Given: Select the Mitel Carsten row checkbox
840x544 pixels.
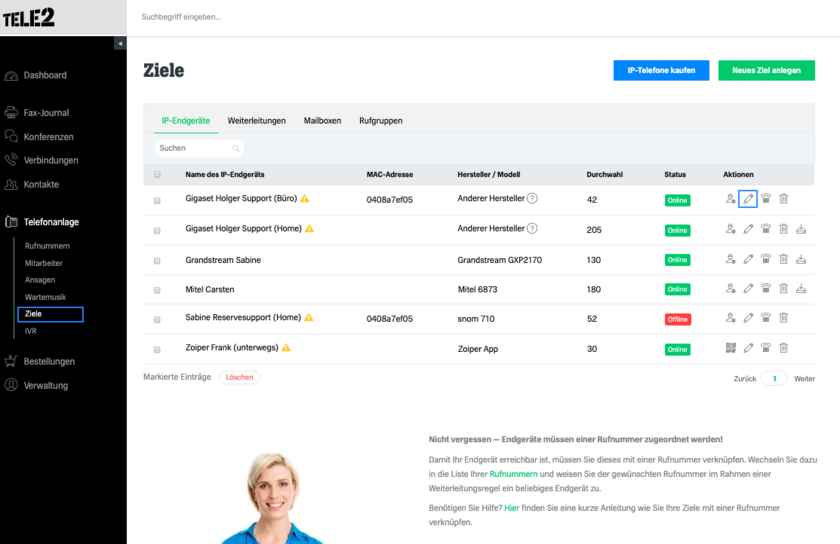Looking at the screenshot, I should pos(157,290).
